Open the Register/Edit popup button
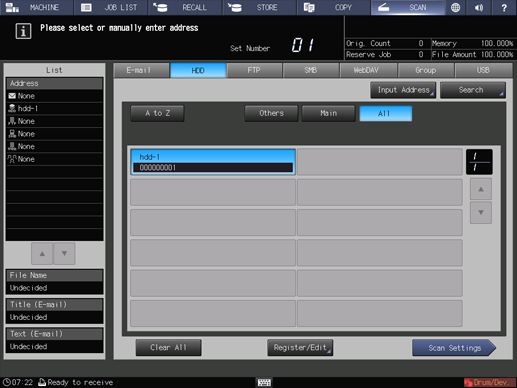The height and width of the screenshot is (388, 517). pyautogui.click(x=300, y=348)
